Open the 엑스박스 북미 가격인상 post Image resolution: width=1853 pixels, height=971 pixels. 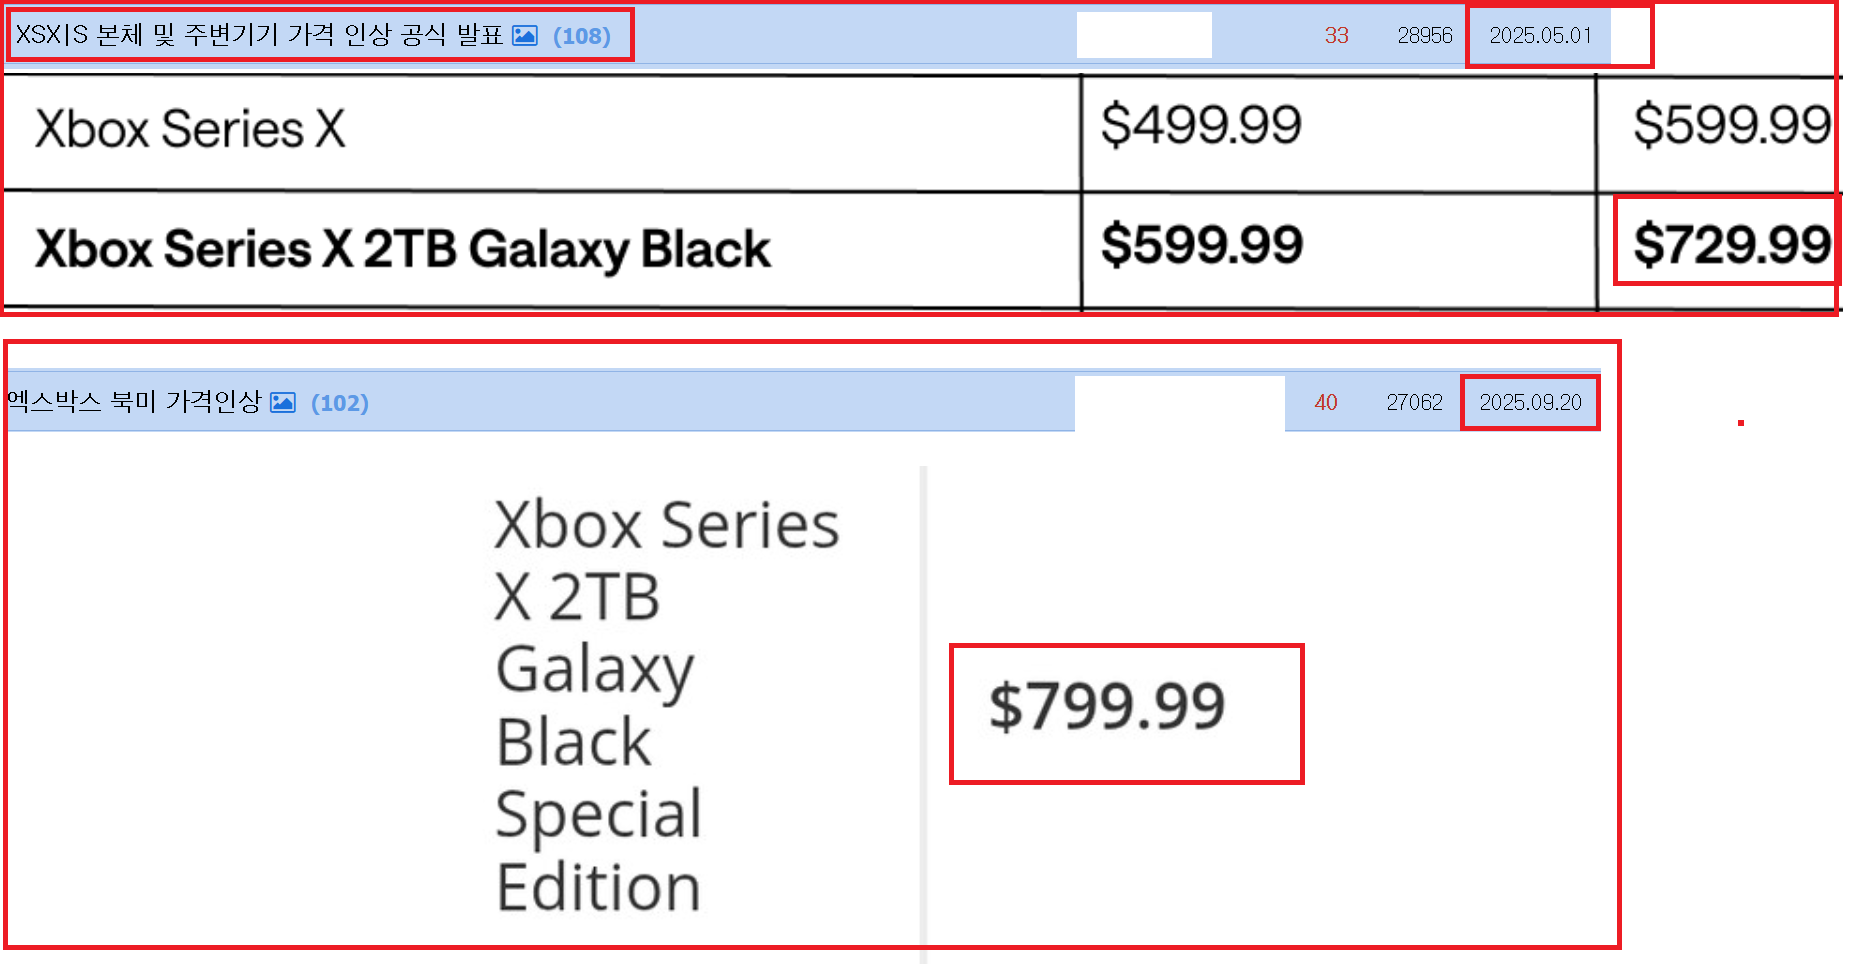click(134, 402)
